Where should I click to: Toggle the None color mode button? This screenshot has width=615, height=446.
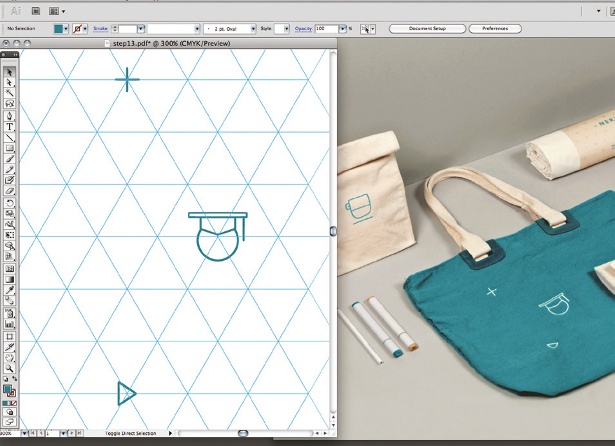pyautogui.click(x=14, y=403)
